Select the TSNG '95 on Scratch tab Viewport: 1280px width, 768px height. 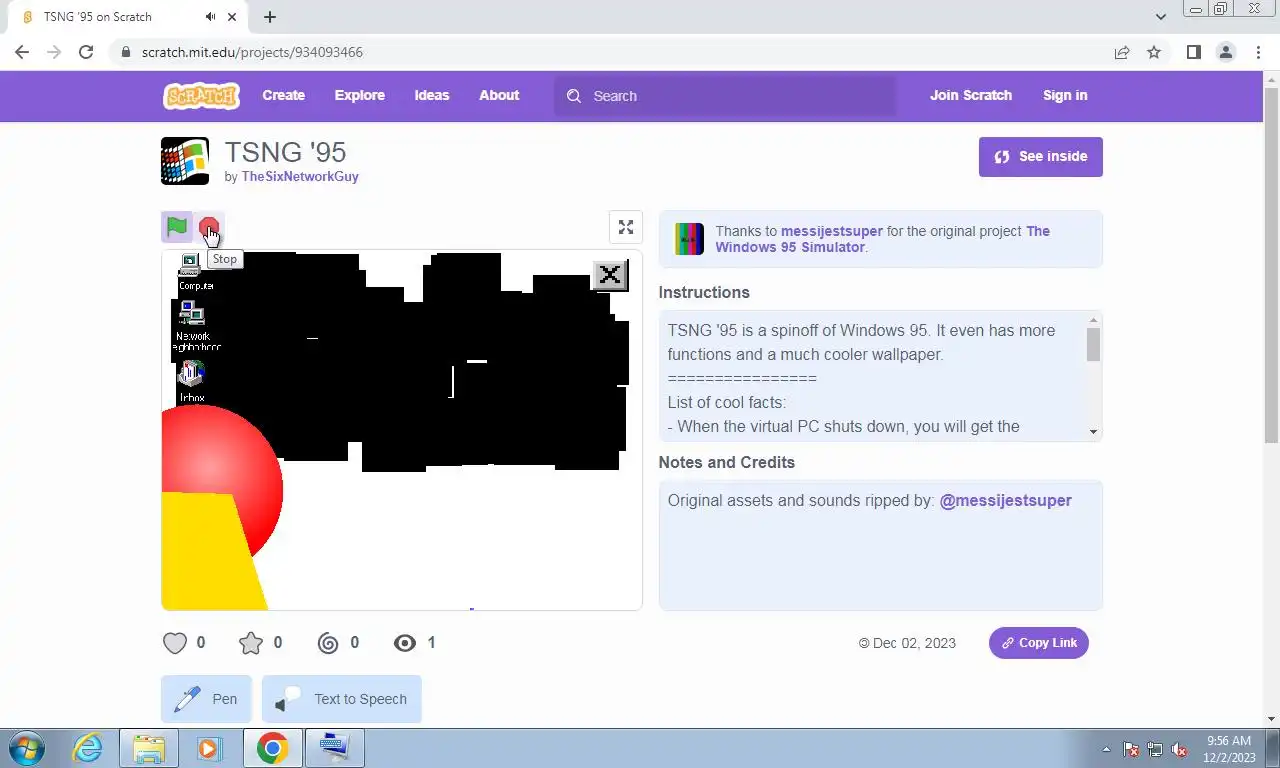[x=125, y=17]
